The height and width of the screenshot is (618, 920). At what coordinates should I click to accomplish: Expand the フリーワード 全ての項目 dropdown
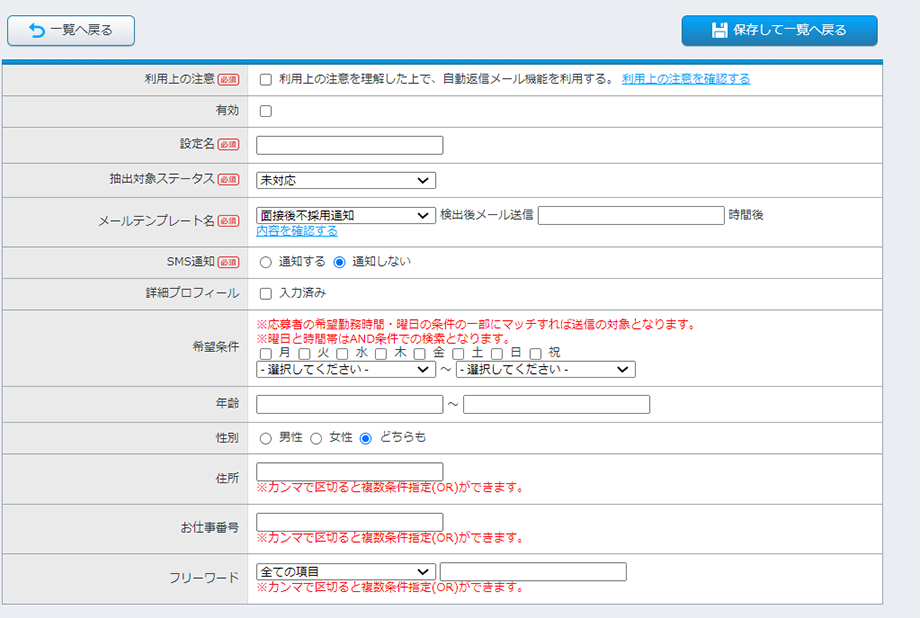point(346,572)
